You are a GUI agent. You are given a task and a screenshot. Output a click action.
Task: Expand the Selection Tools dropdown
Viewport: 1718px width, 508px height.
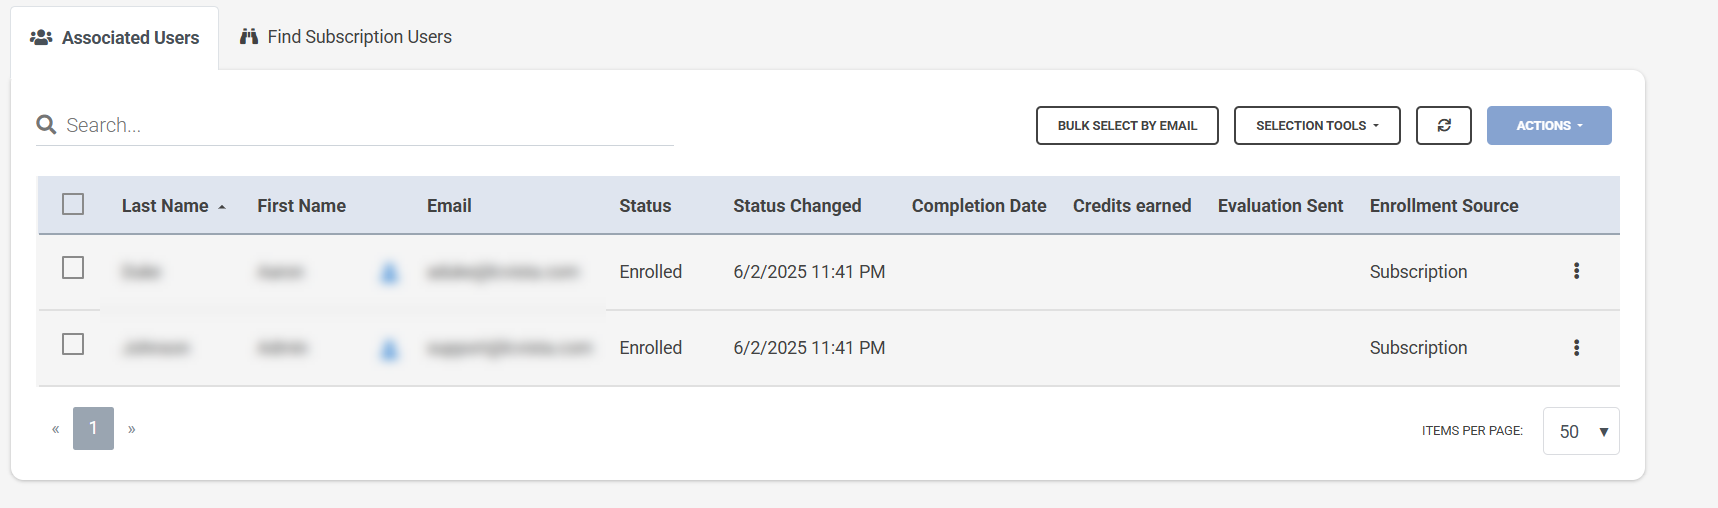[1316, 126]
